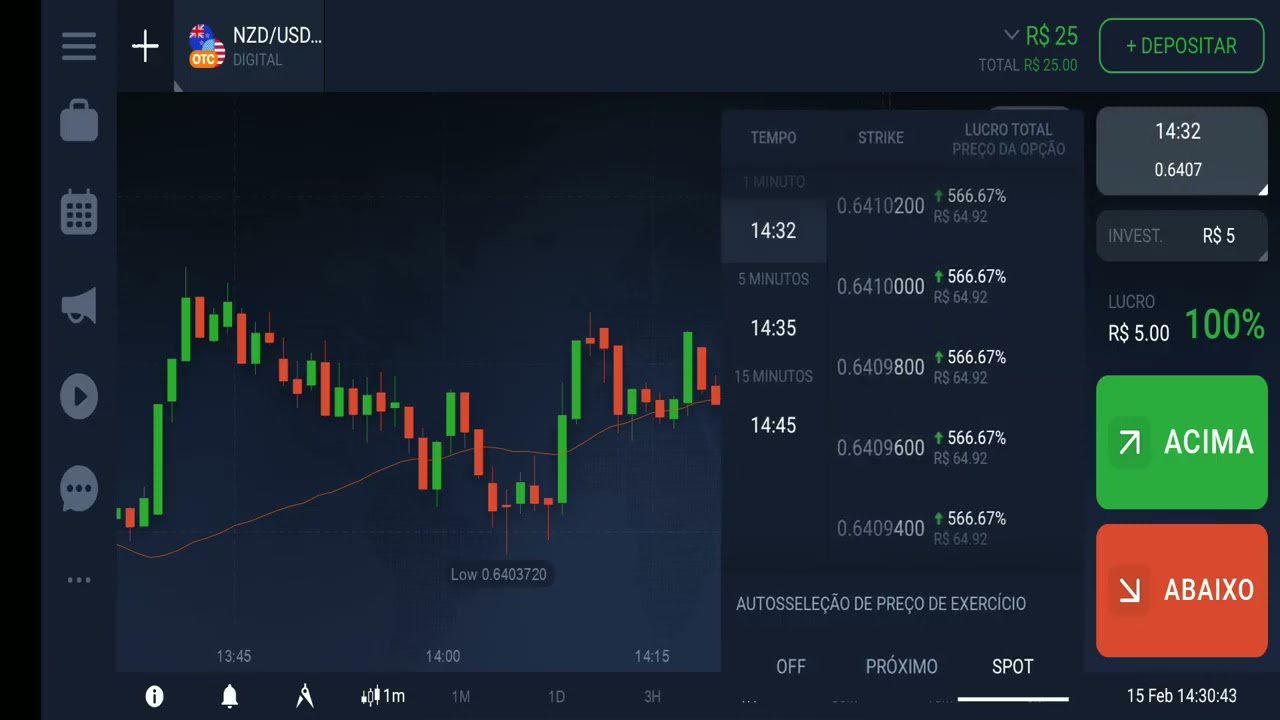Click the info icon in bottom bar

coord(154,695)
